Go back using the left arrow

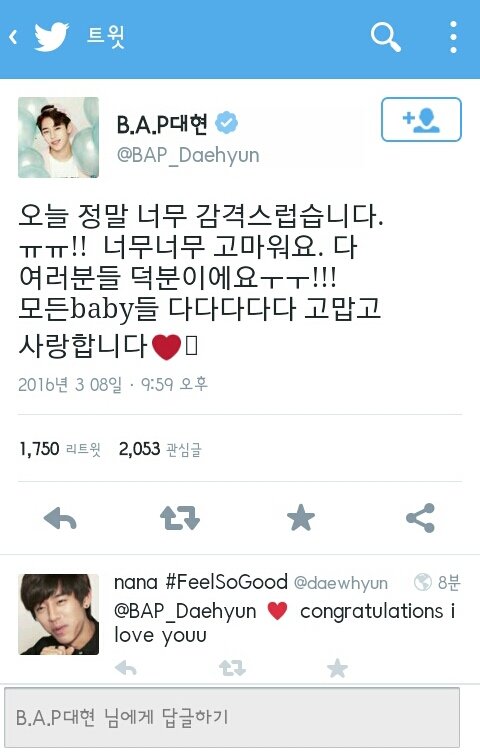coord(13,37)
